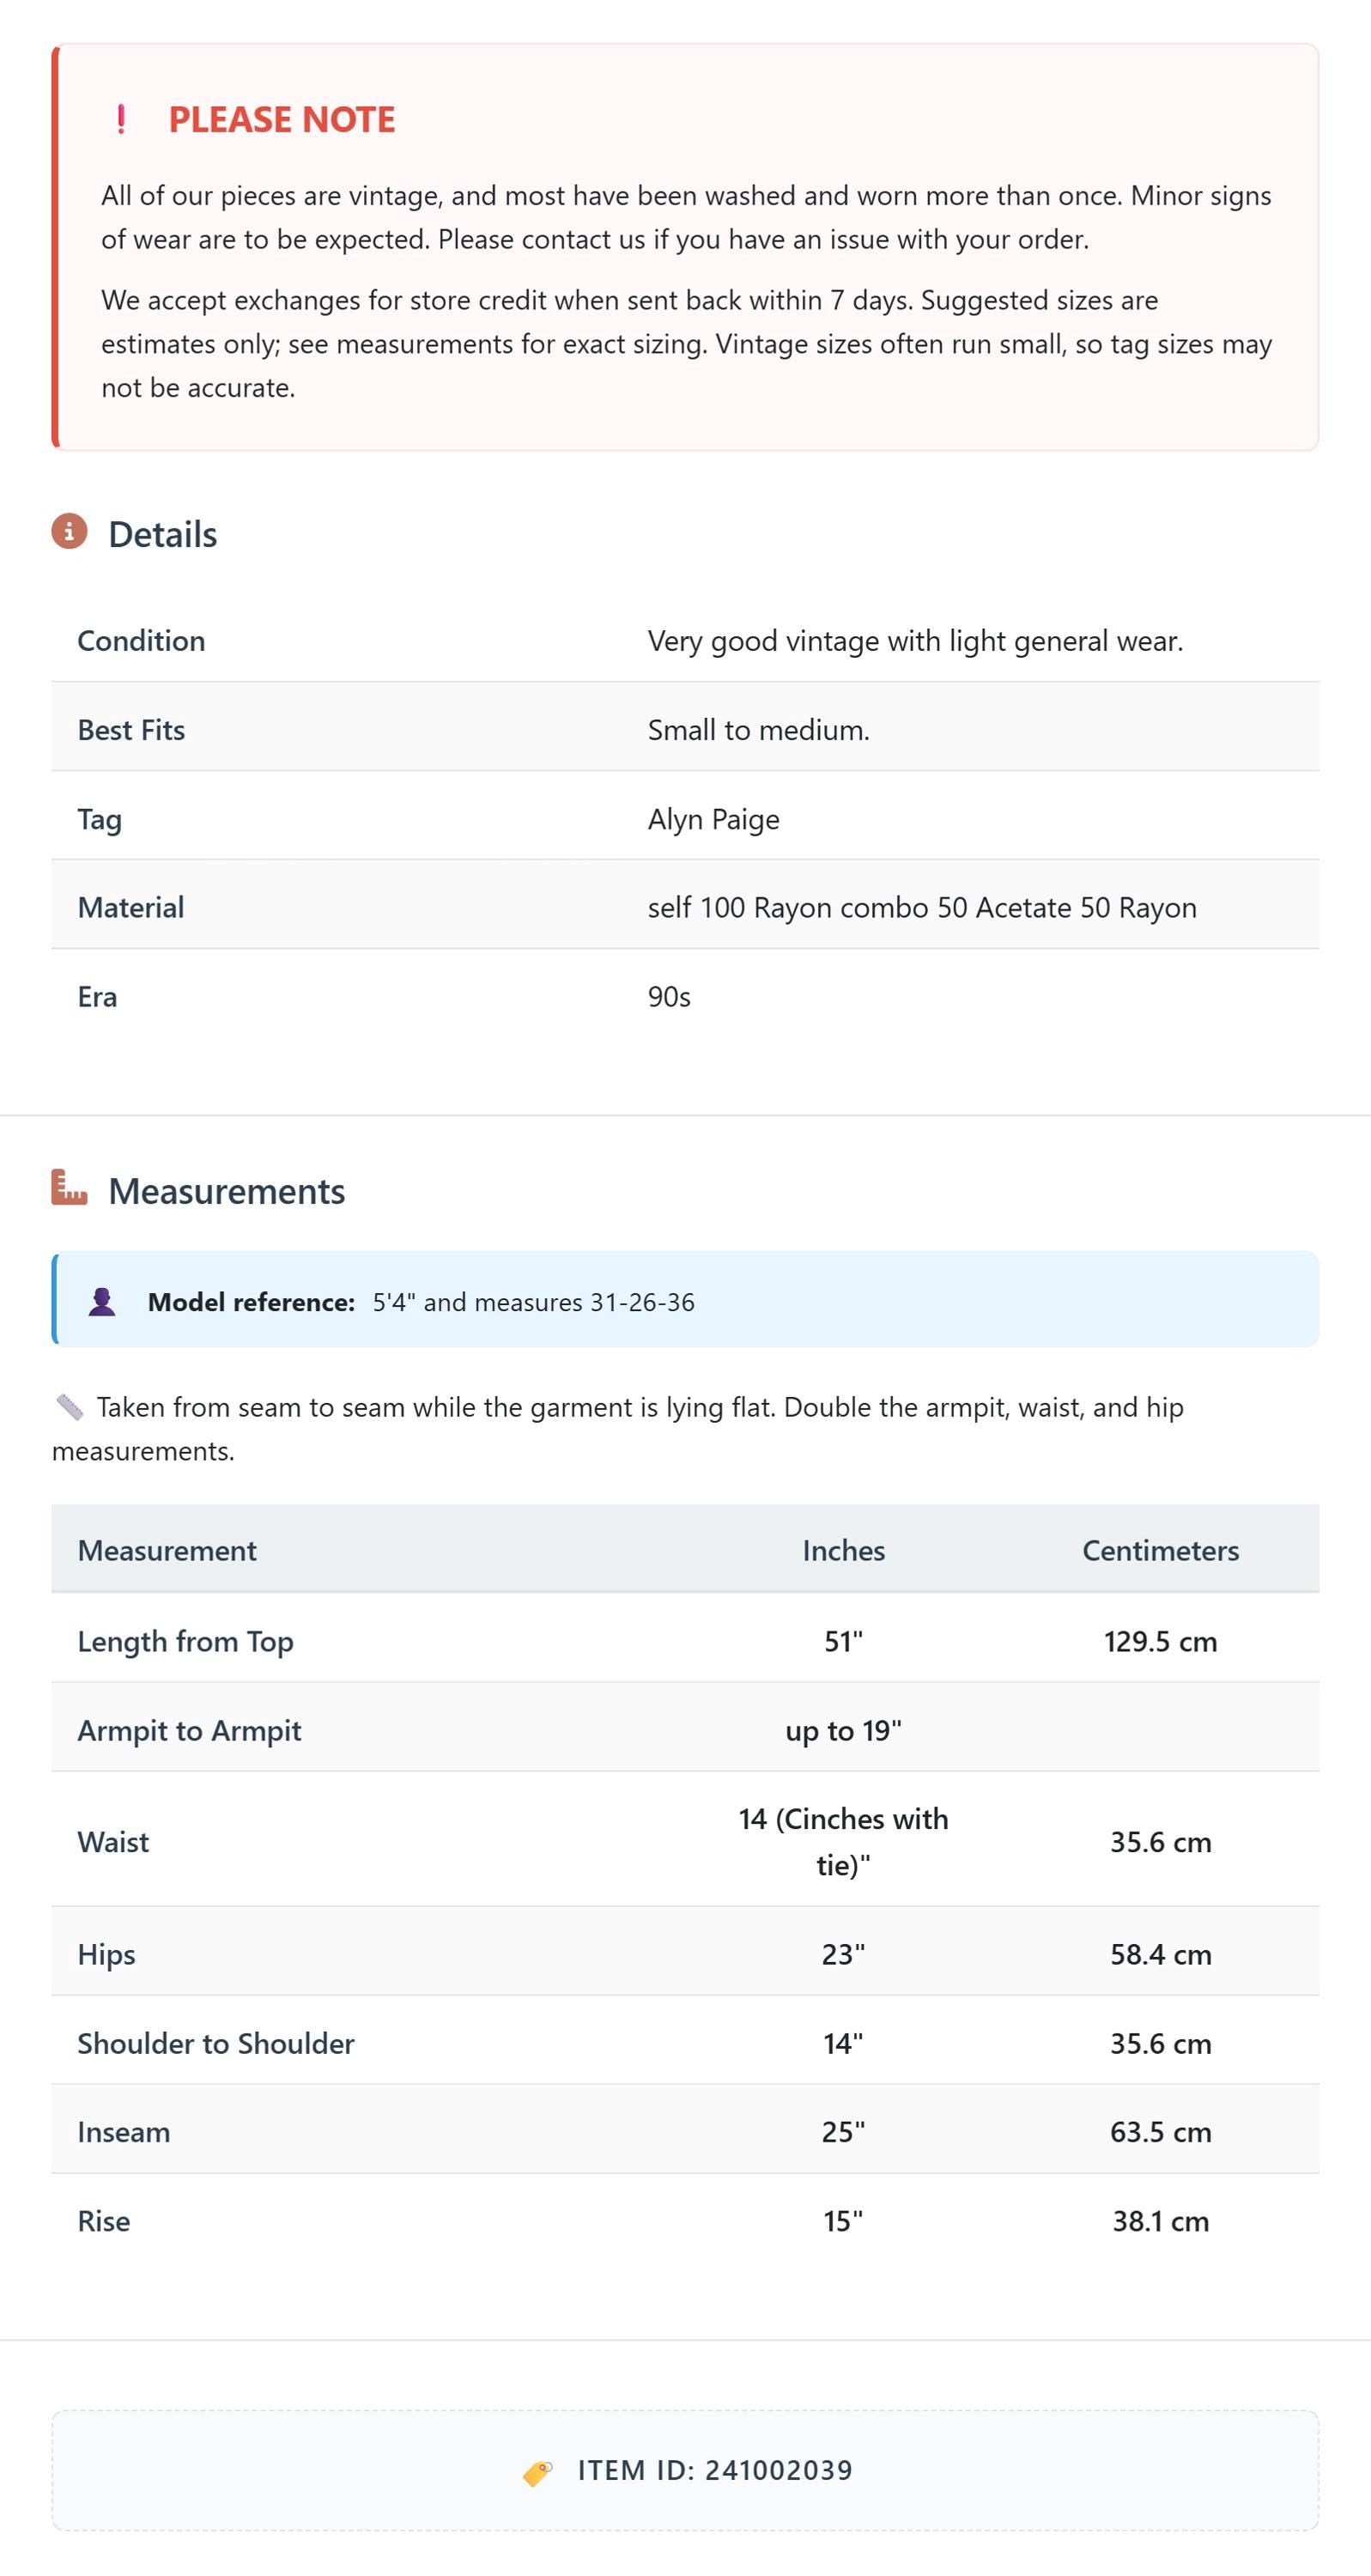Click the Condition row label

(x=141, y=640)
